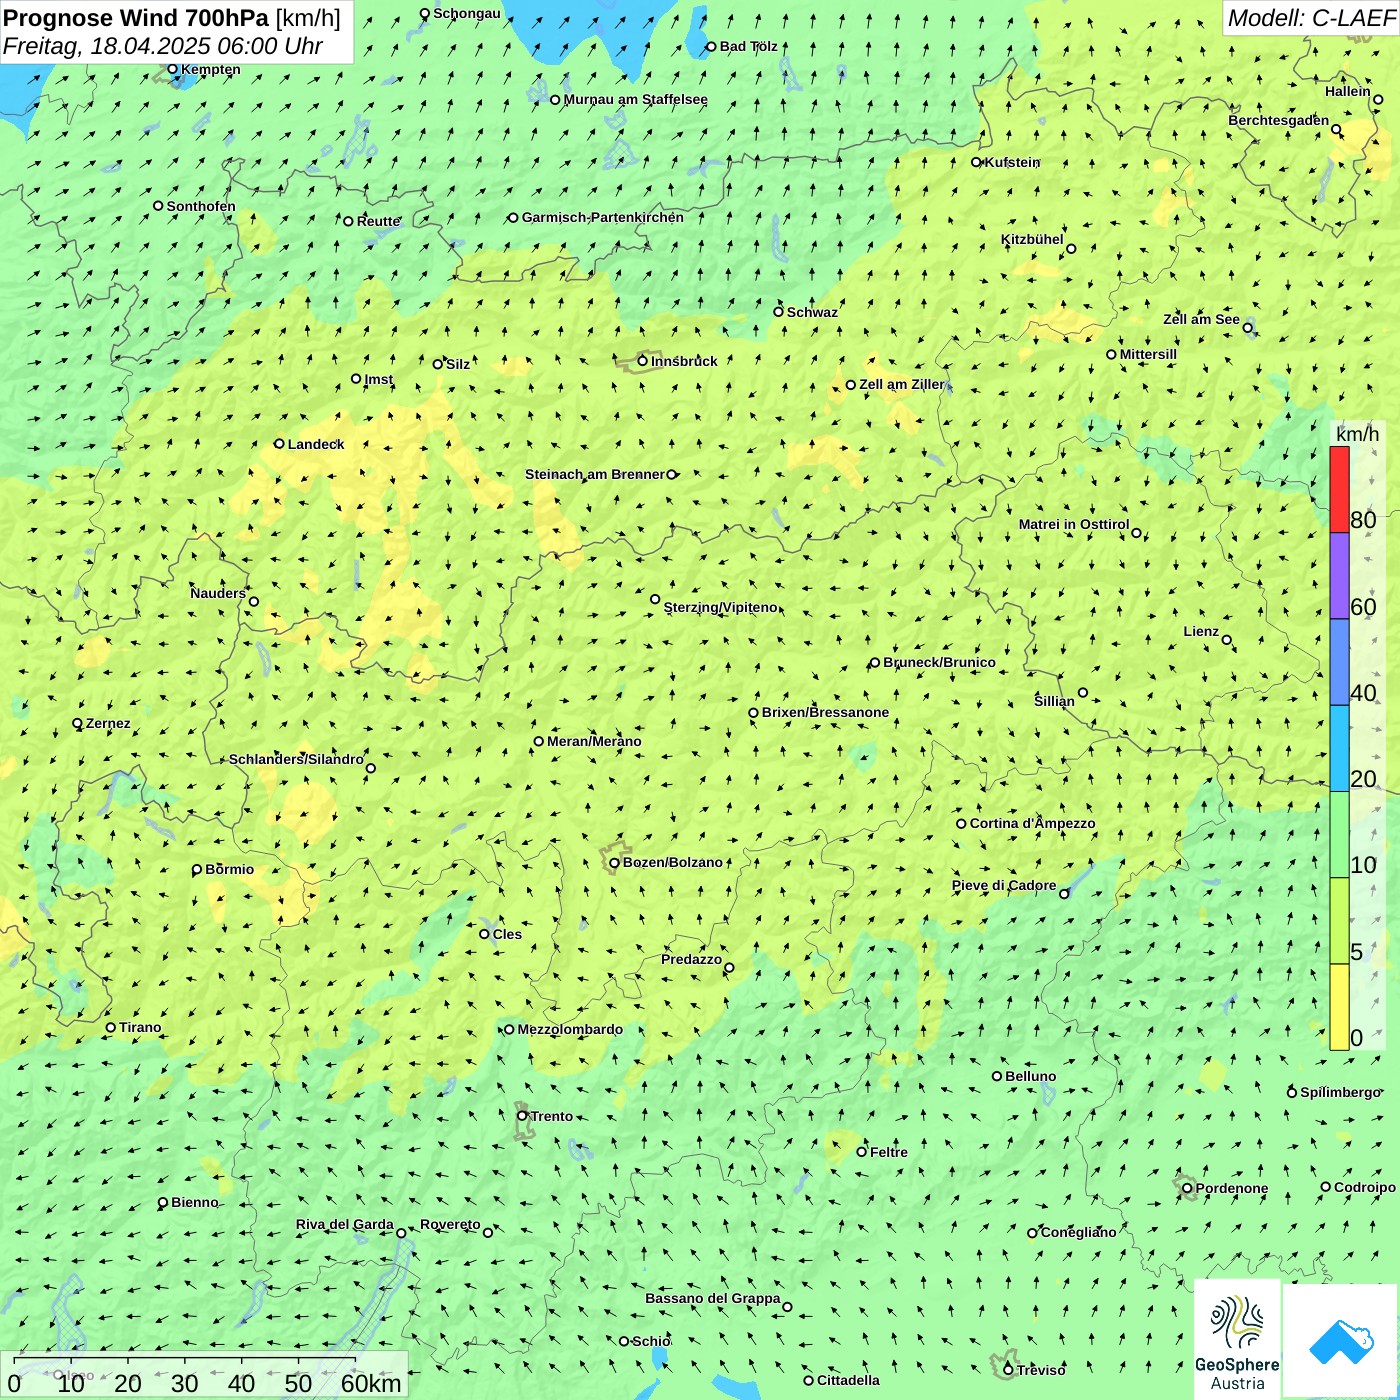Click the Conegliano label

tap(1078, 1232)
